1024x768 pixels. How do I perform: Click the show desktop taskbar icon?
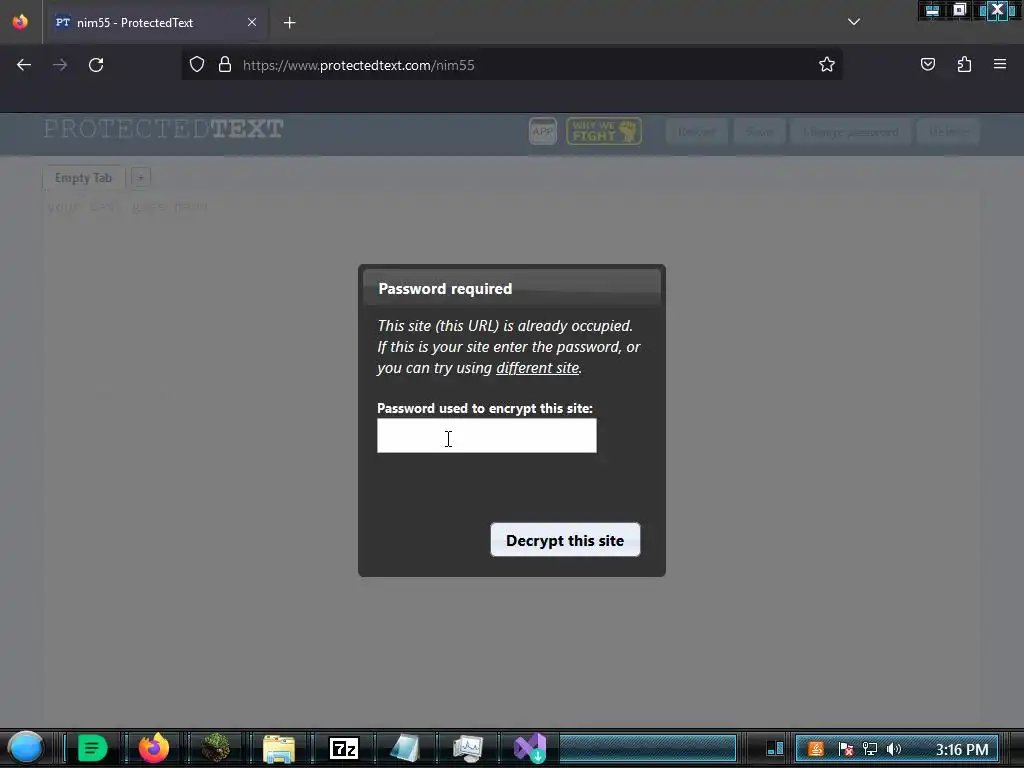pyautogui.click(x=775, y=748)
